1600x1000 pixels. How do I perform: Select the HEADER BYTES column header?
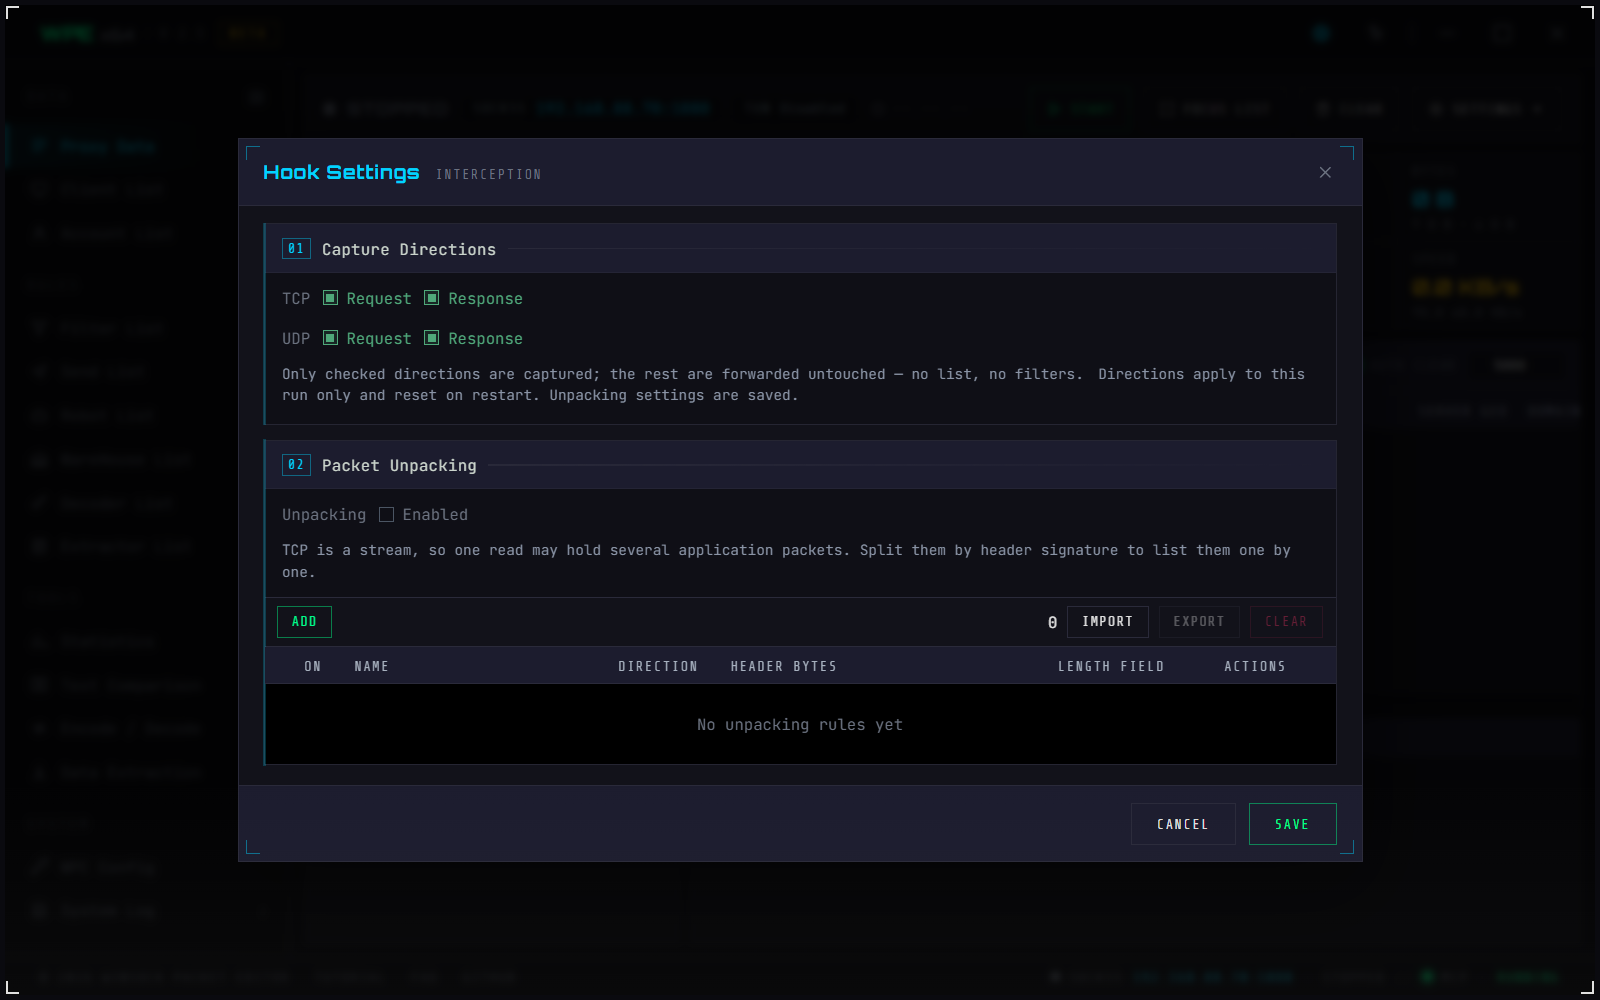click(784, 666)
